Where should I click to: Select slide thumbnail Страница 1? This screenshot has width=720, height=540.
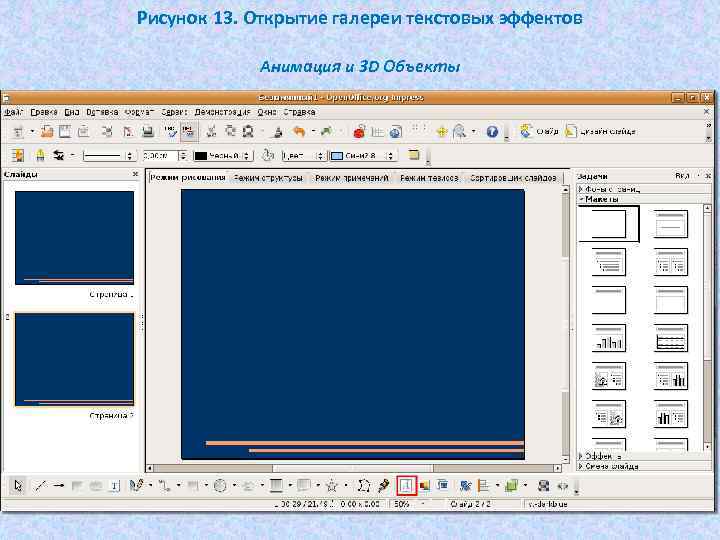[x=74, y=238]
